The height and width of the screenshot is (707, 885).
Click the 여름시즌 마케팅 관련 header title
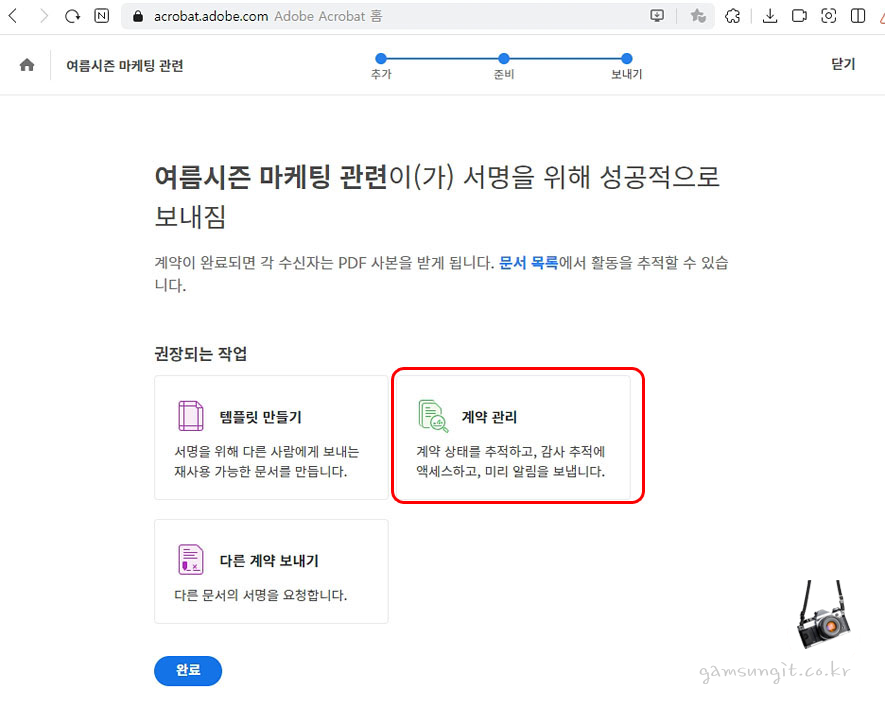[x=125, y=65]
